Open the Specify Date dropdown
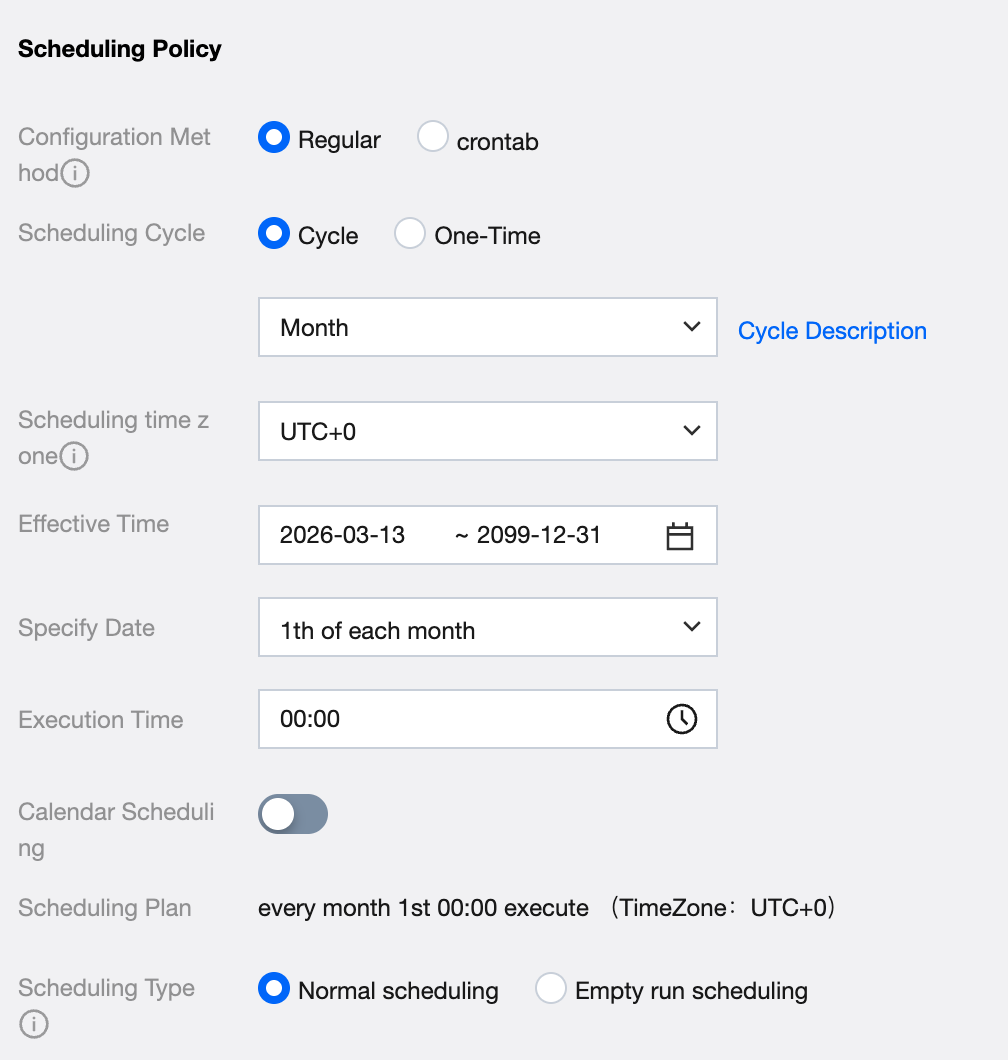1008x1060 pixels. pyautogui.click(x=487, y=628)
